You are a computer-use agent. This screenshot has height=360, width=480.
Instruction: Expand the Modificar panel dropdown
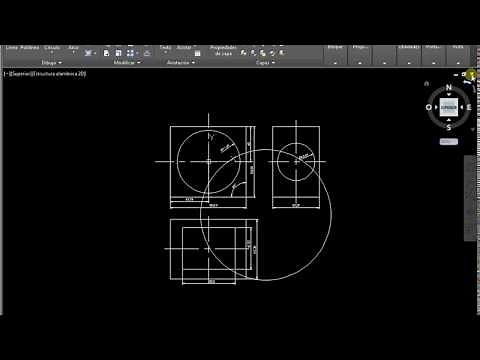coord(127,62)
